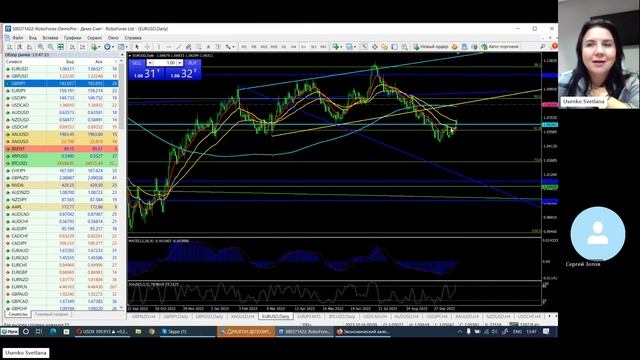Switch to the GBPUSD,Daily chart tab
This screenshot has width=640, height=360.
tap(209, 316)
